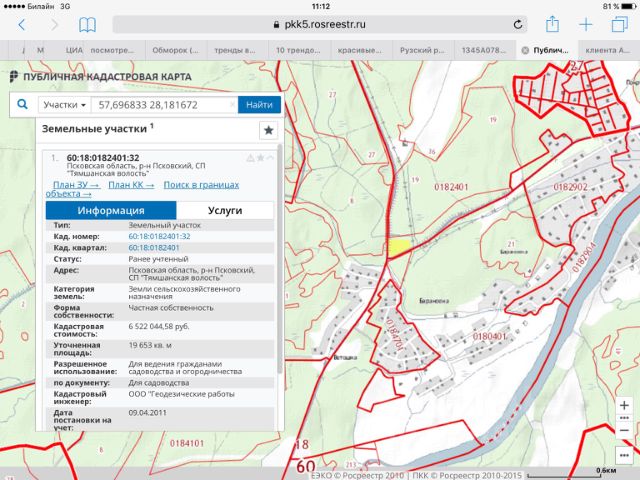Switch to the Услуги tab
Image resolution: width=640 pixels, height=480 pixels.
pyautogui.click(x=225, y=210)
